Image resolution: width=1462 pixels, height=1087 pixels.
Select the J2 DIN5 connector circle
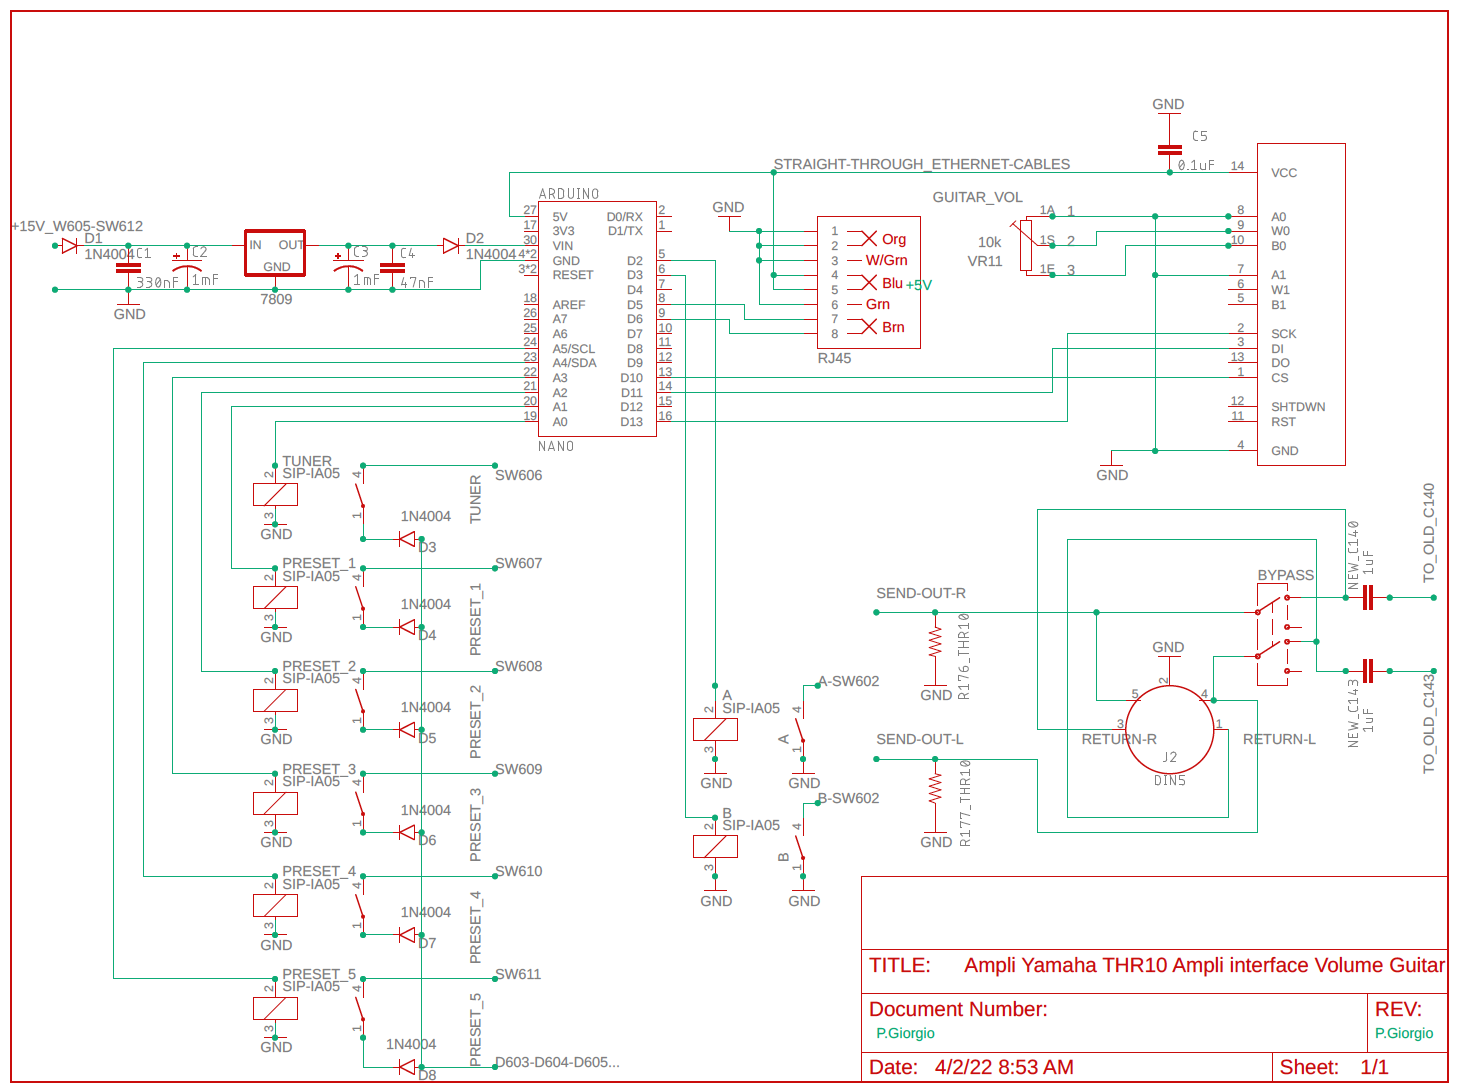pos(1170,729)
